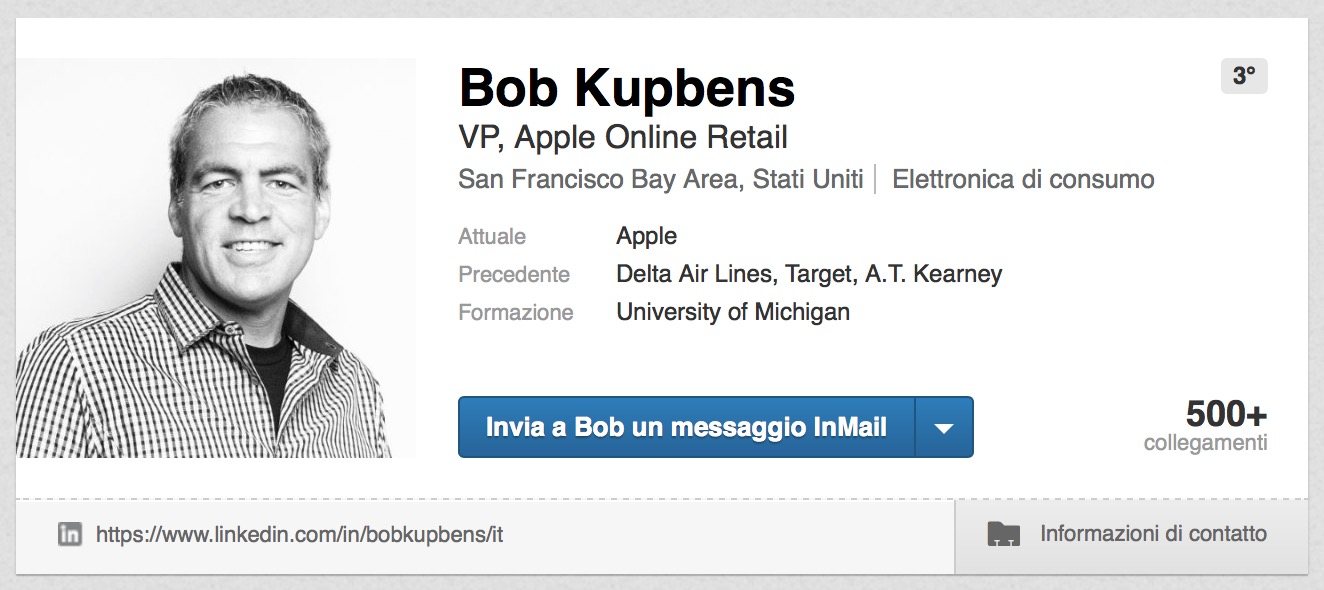
Task: Send Bob an InMail message
Action: coord(686,428)
